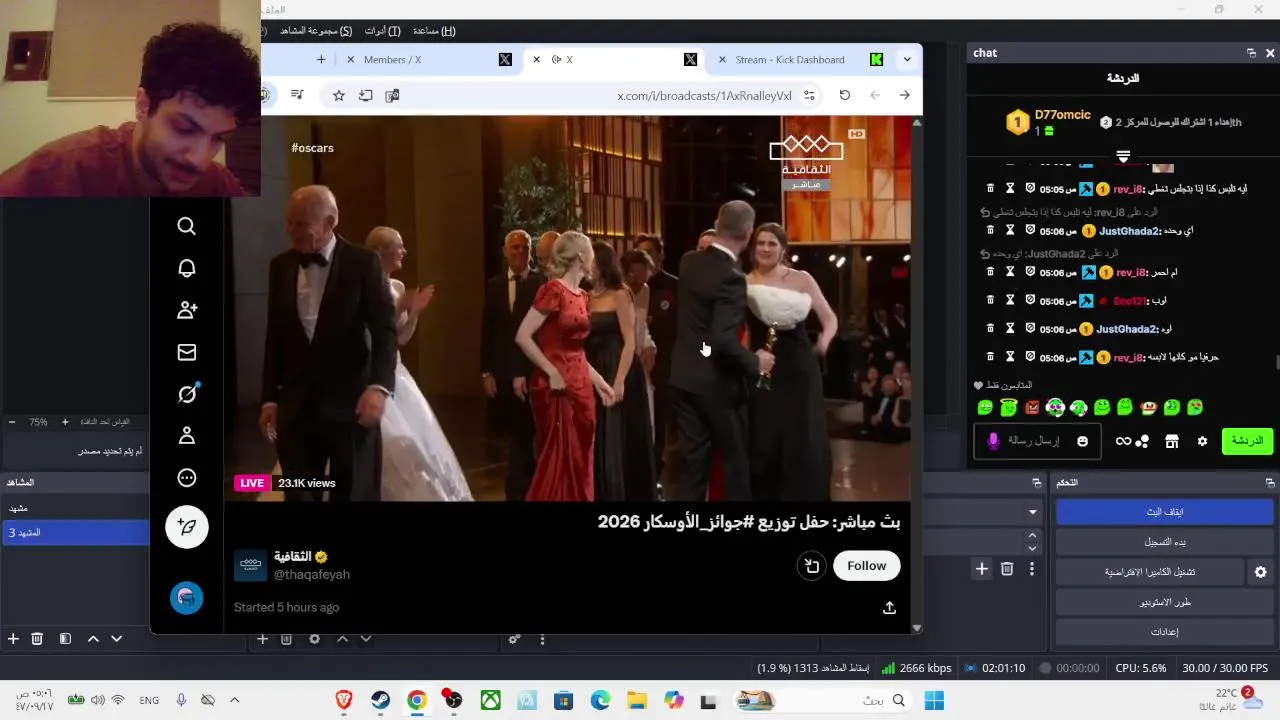The height and width of the screenshot is (720, 1280).
Task: Click the address bar URL x.com/i/broadcasts
Action: 704,96
